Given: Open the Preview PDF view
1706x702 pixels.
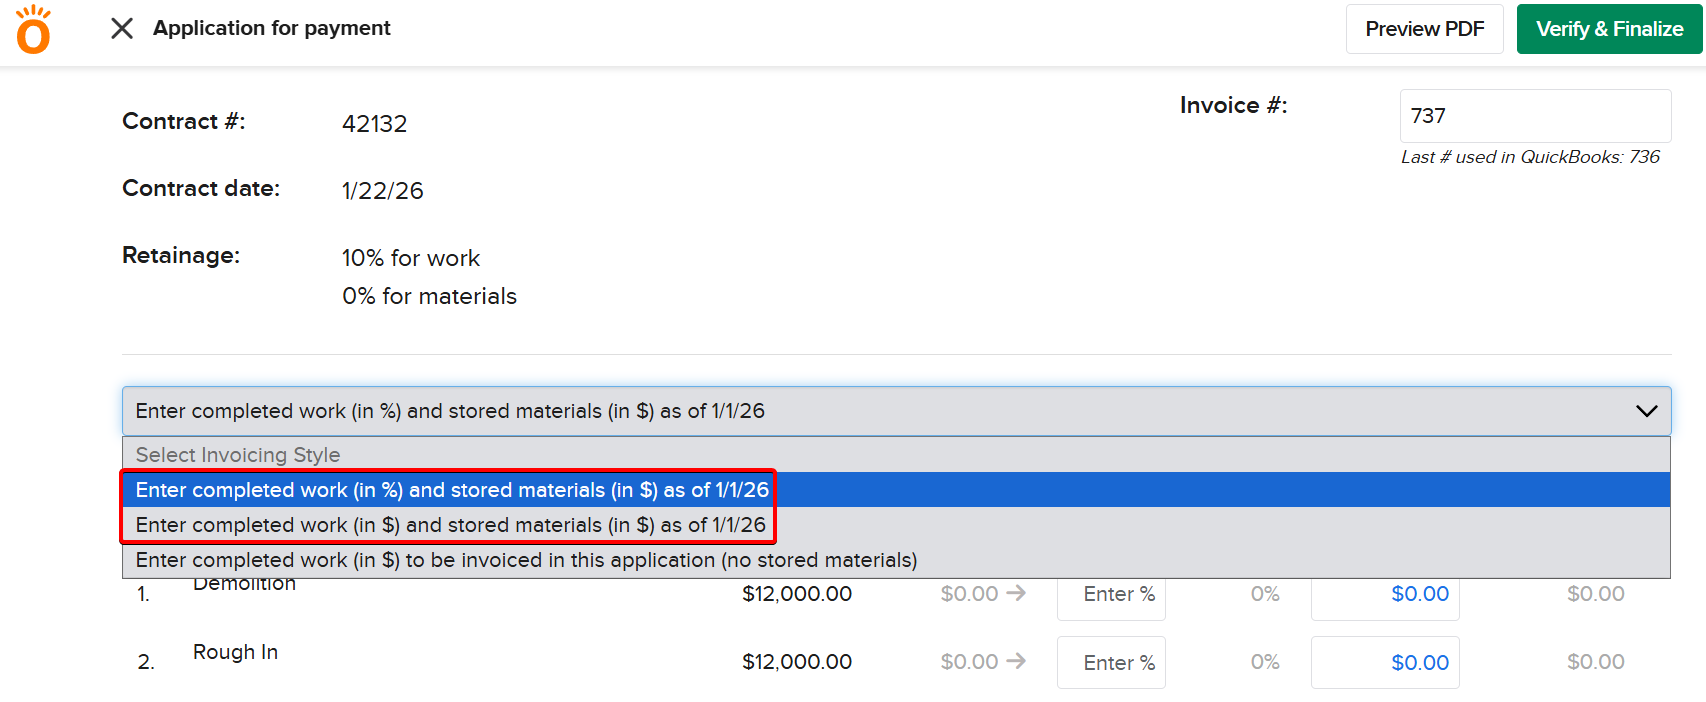Looking at the screenshot, I should tap(1424, 29).
